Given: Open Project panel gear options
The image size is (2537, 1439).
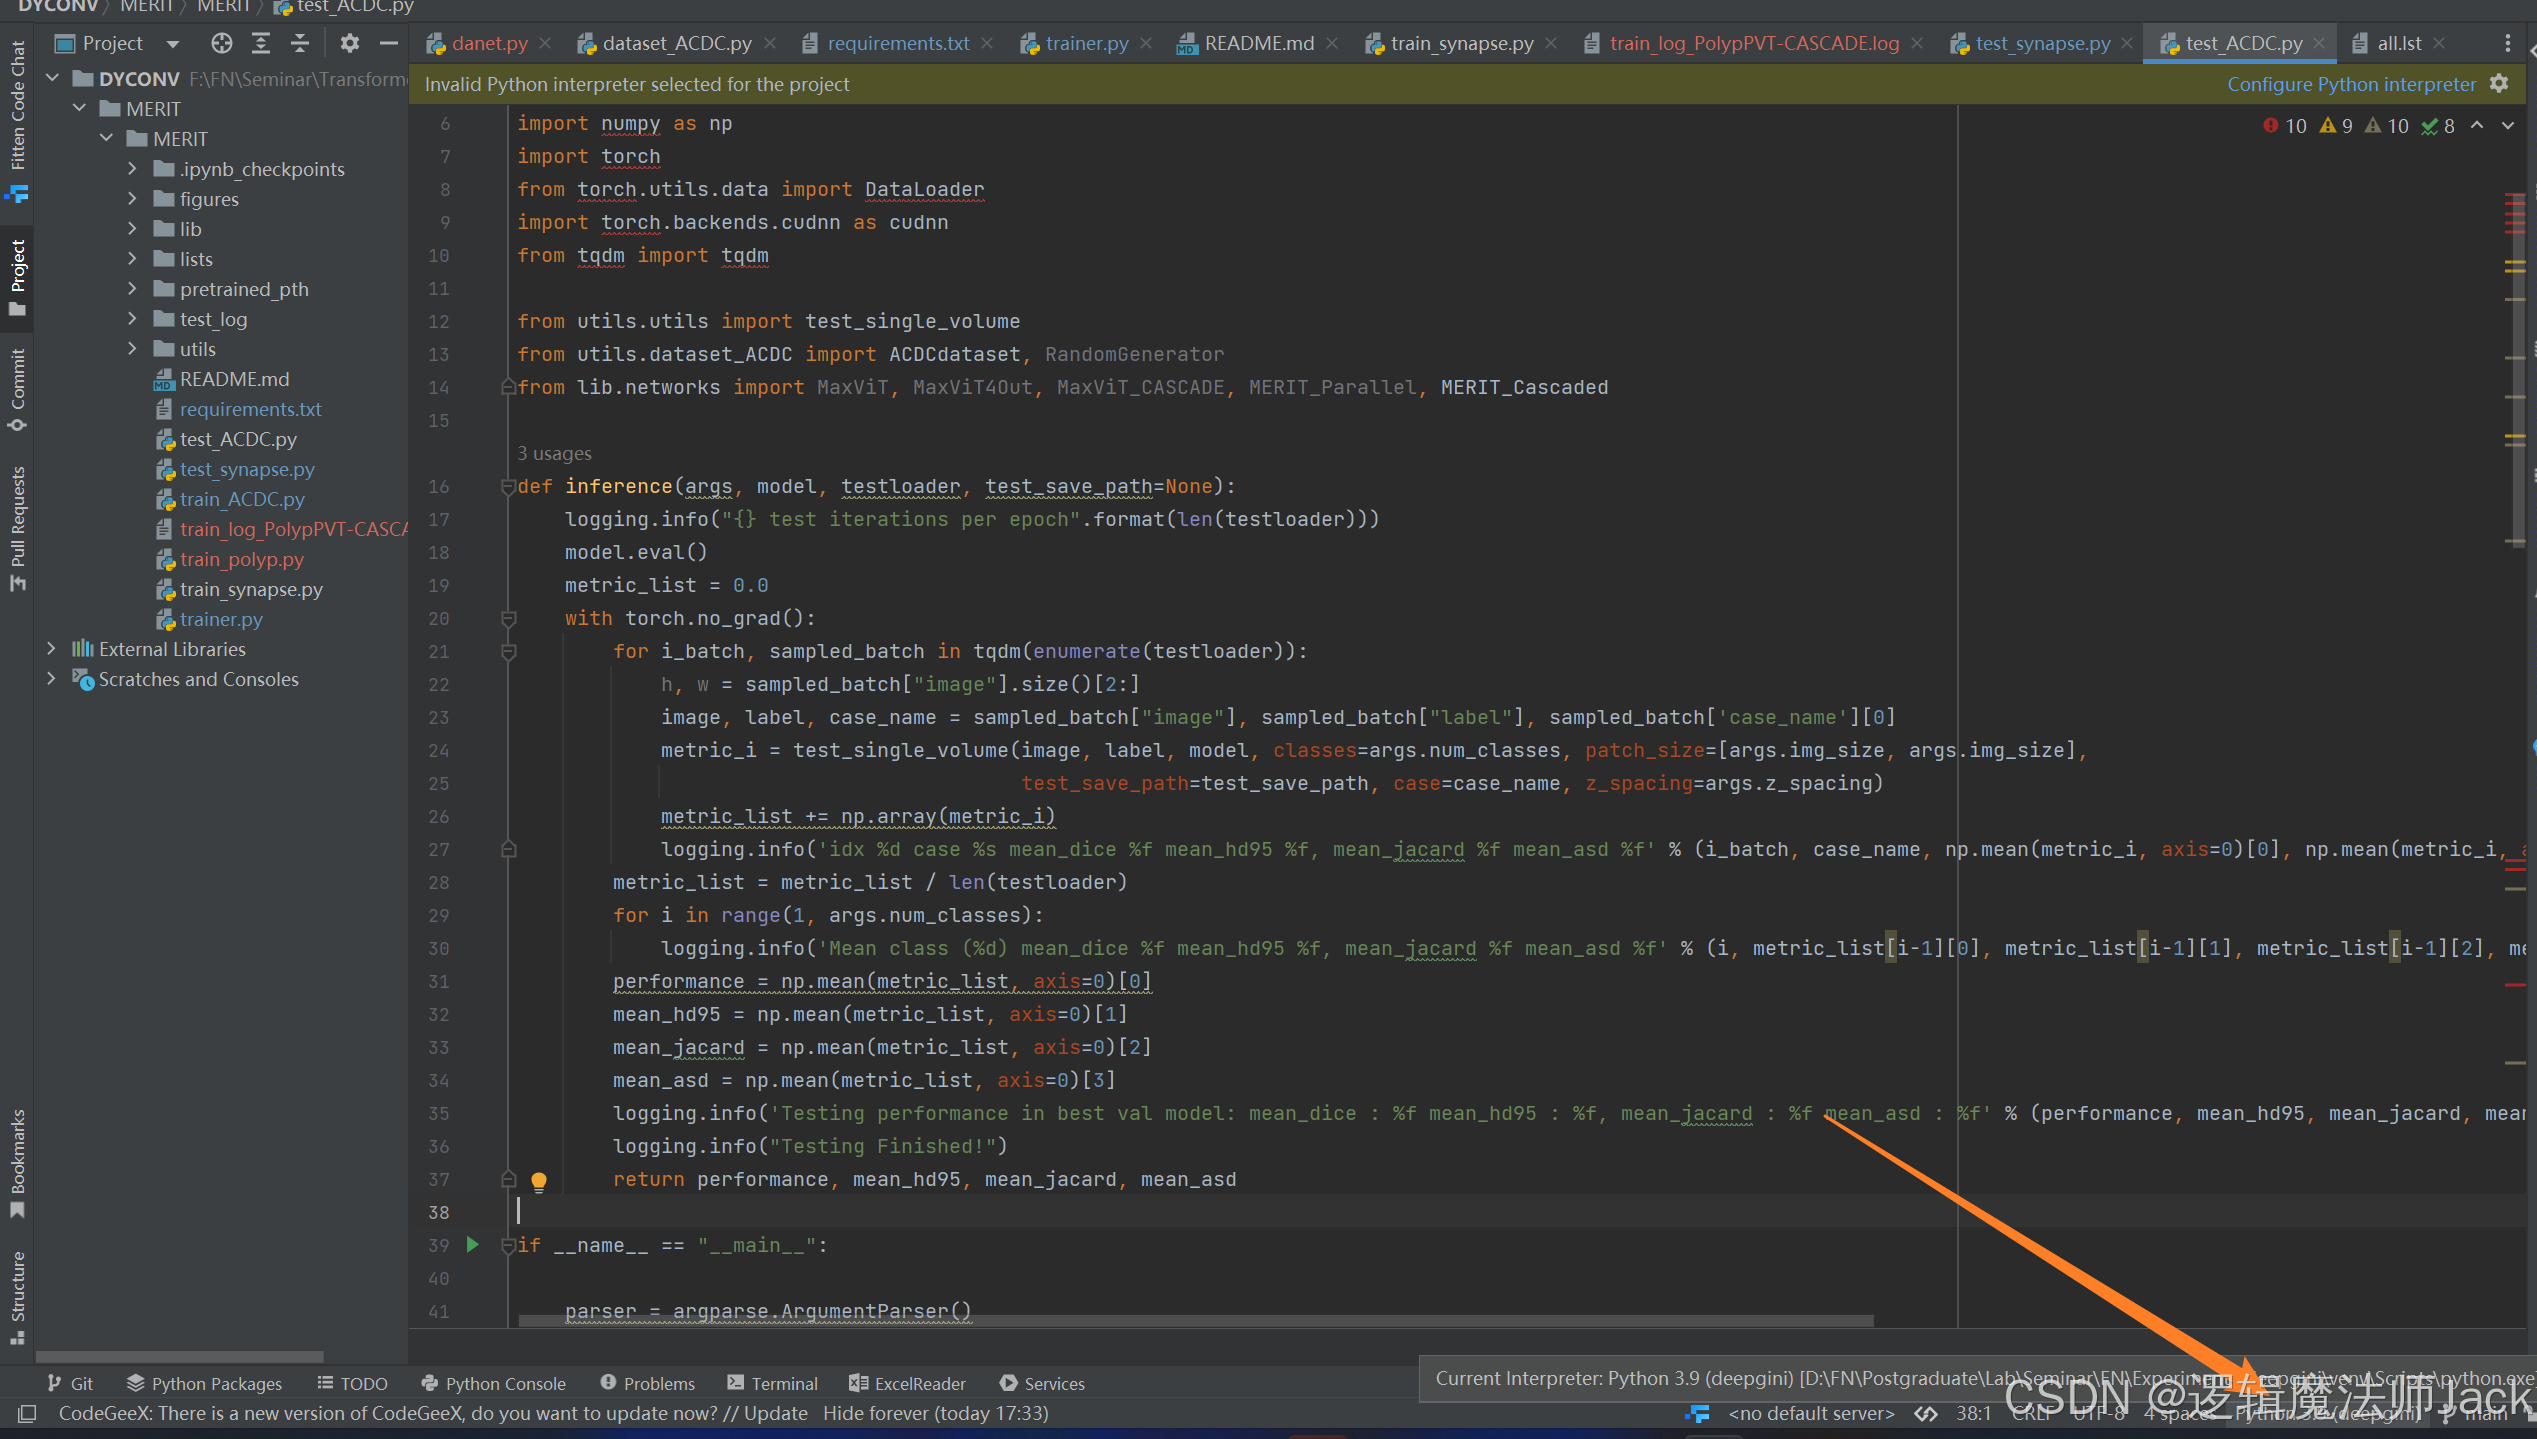Looking at the screenshot, I should (x=349, y=43).
